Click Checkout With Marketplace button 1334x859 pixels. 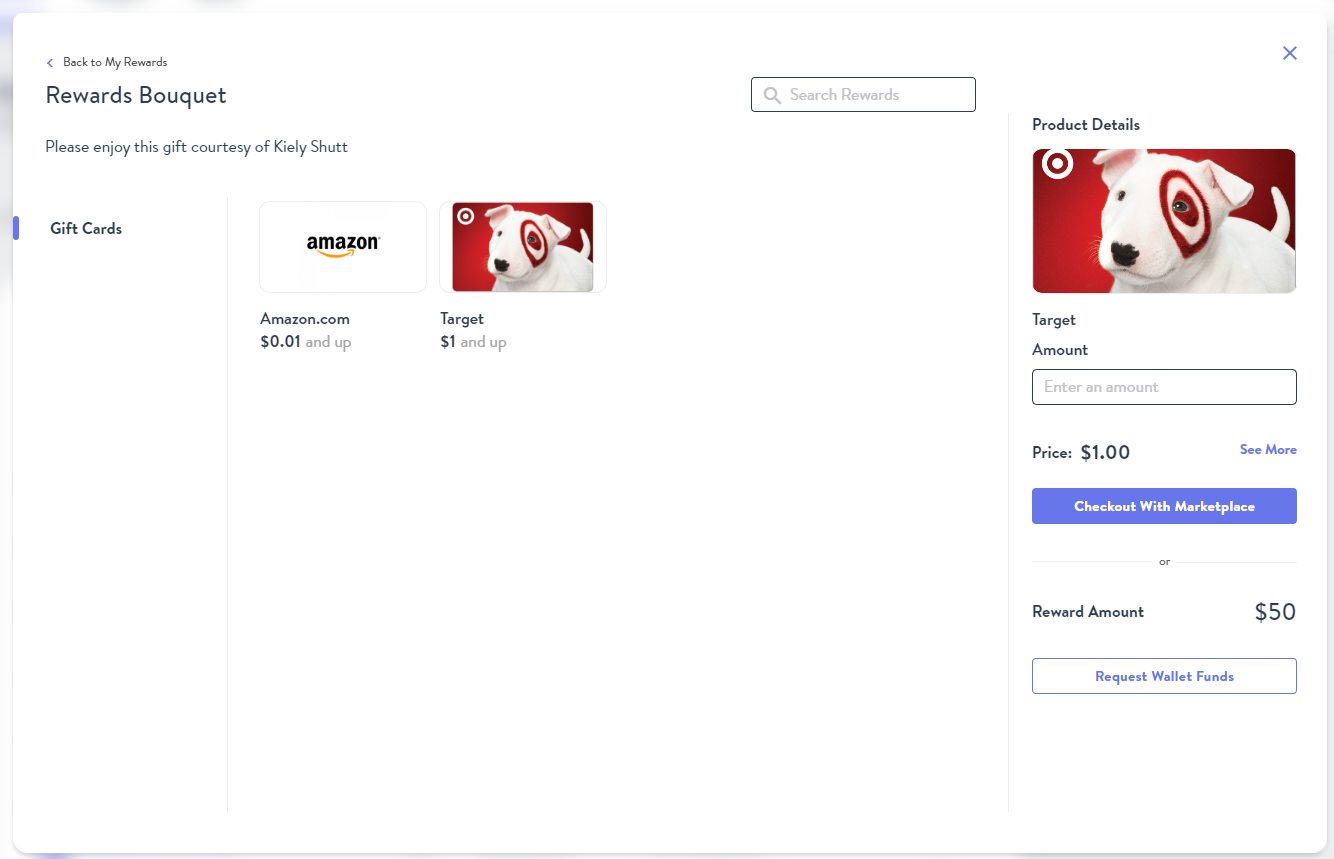[1164, 506]
